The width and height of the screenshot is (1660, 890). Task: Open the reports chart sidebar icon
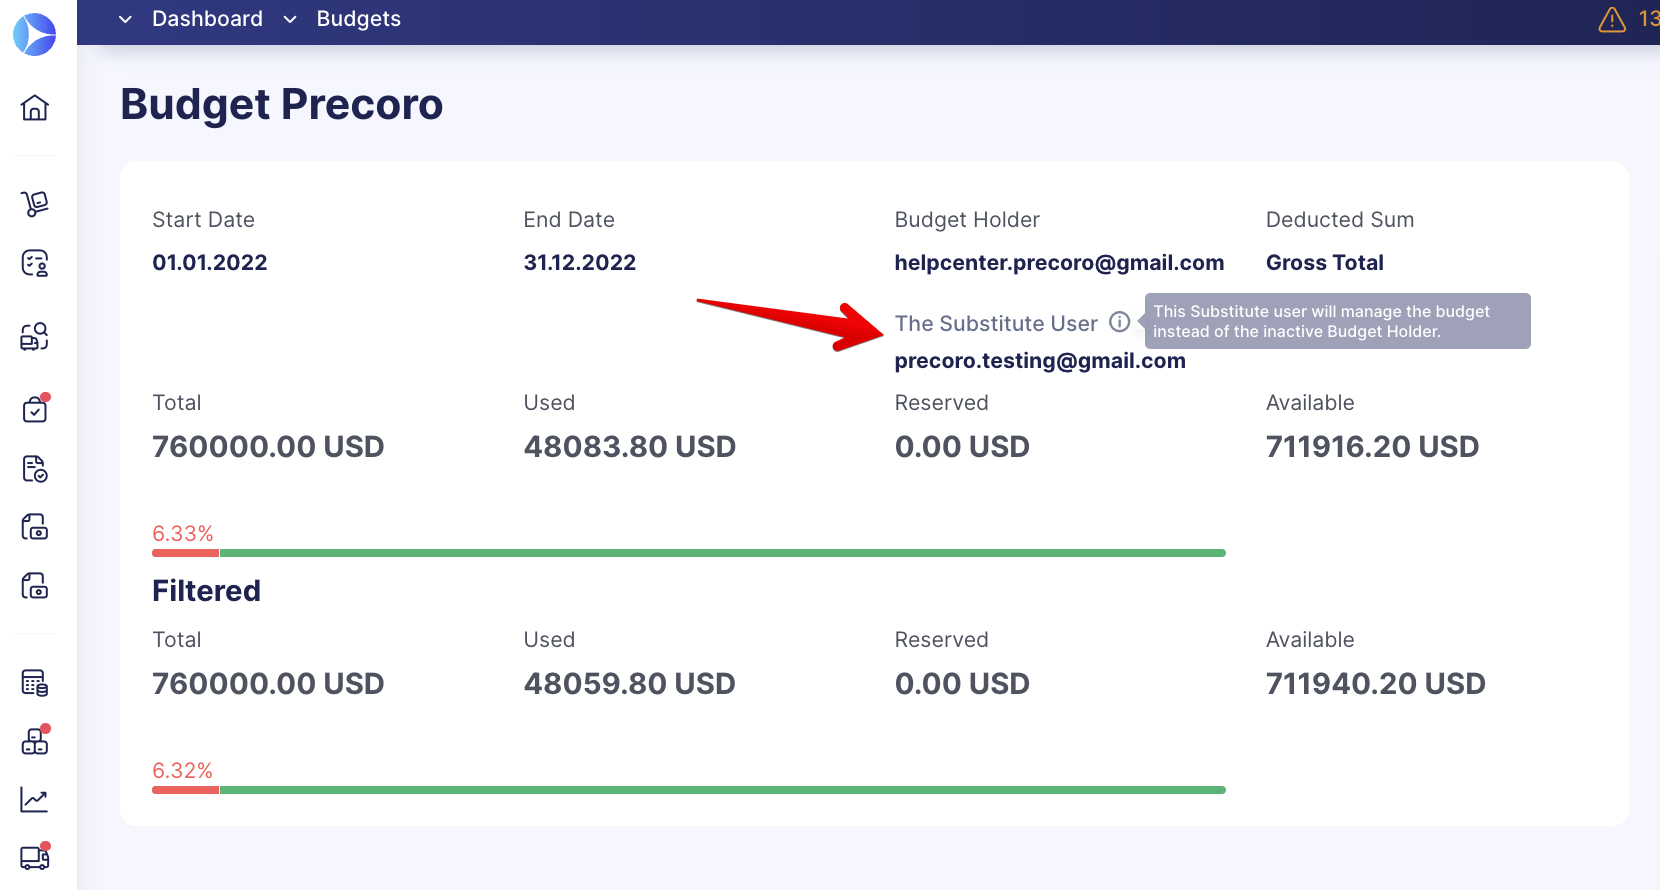pos(35,799)
